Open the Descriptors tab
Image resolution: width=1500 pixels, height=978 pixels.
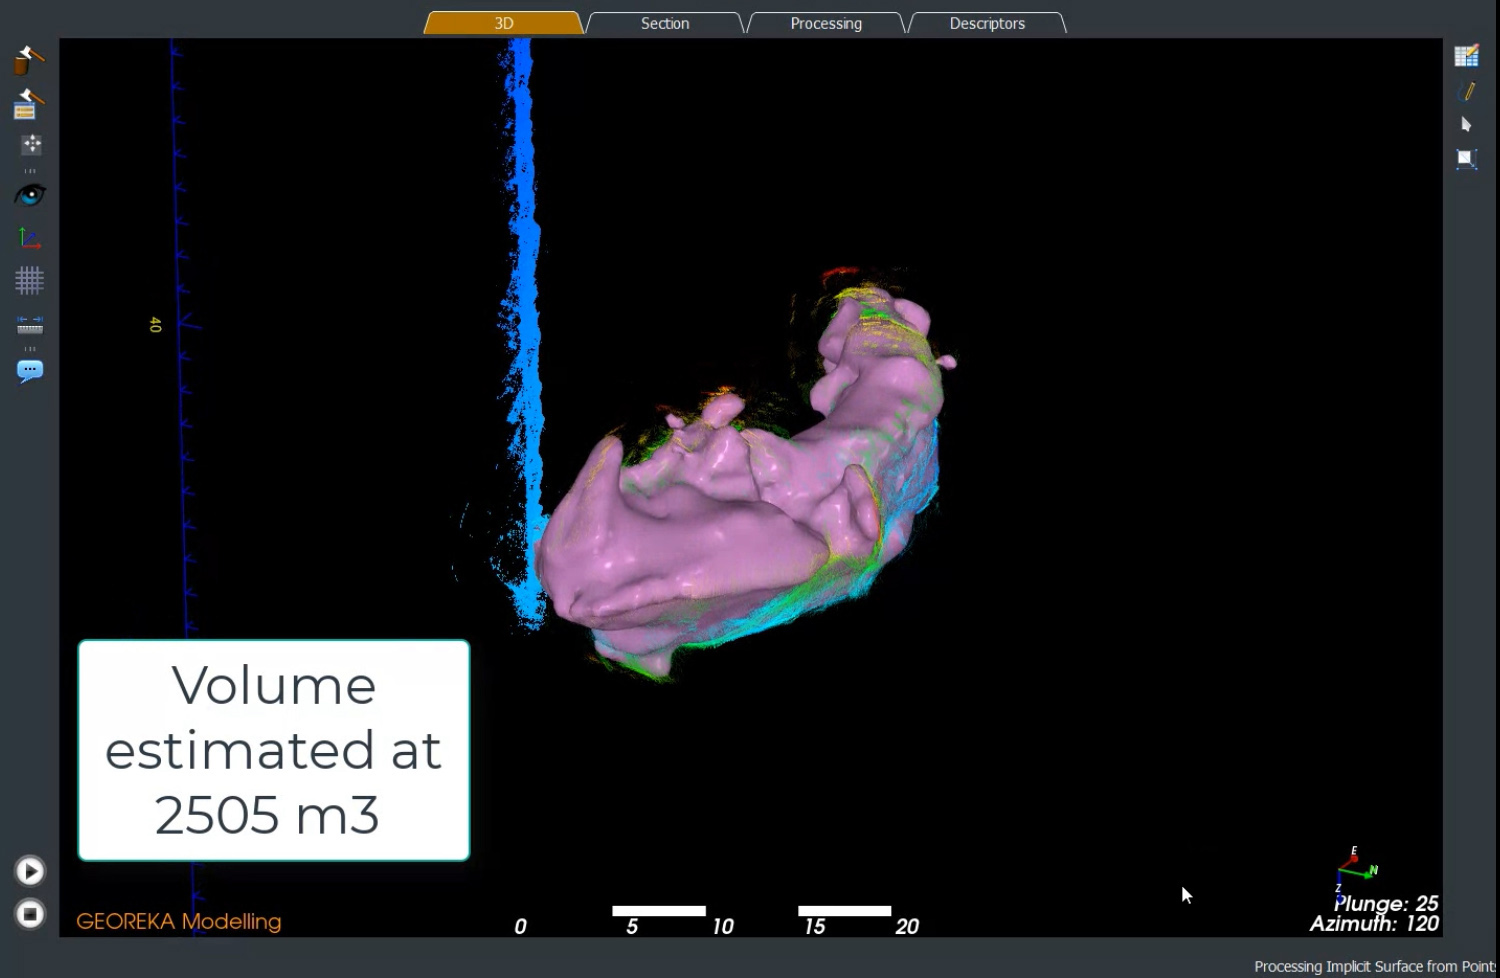[x=987, y=23]
